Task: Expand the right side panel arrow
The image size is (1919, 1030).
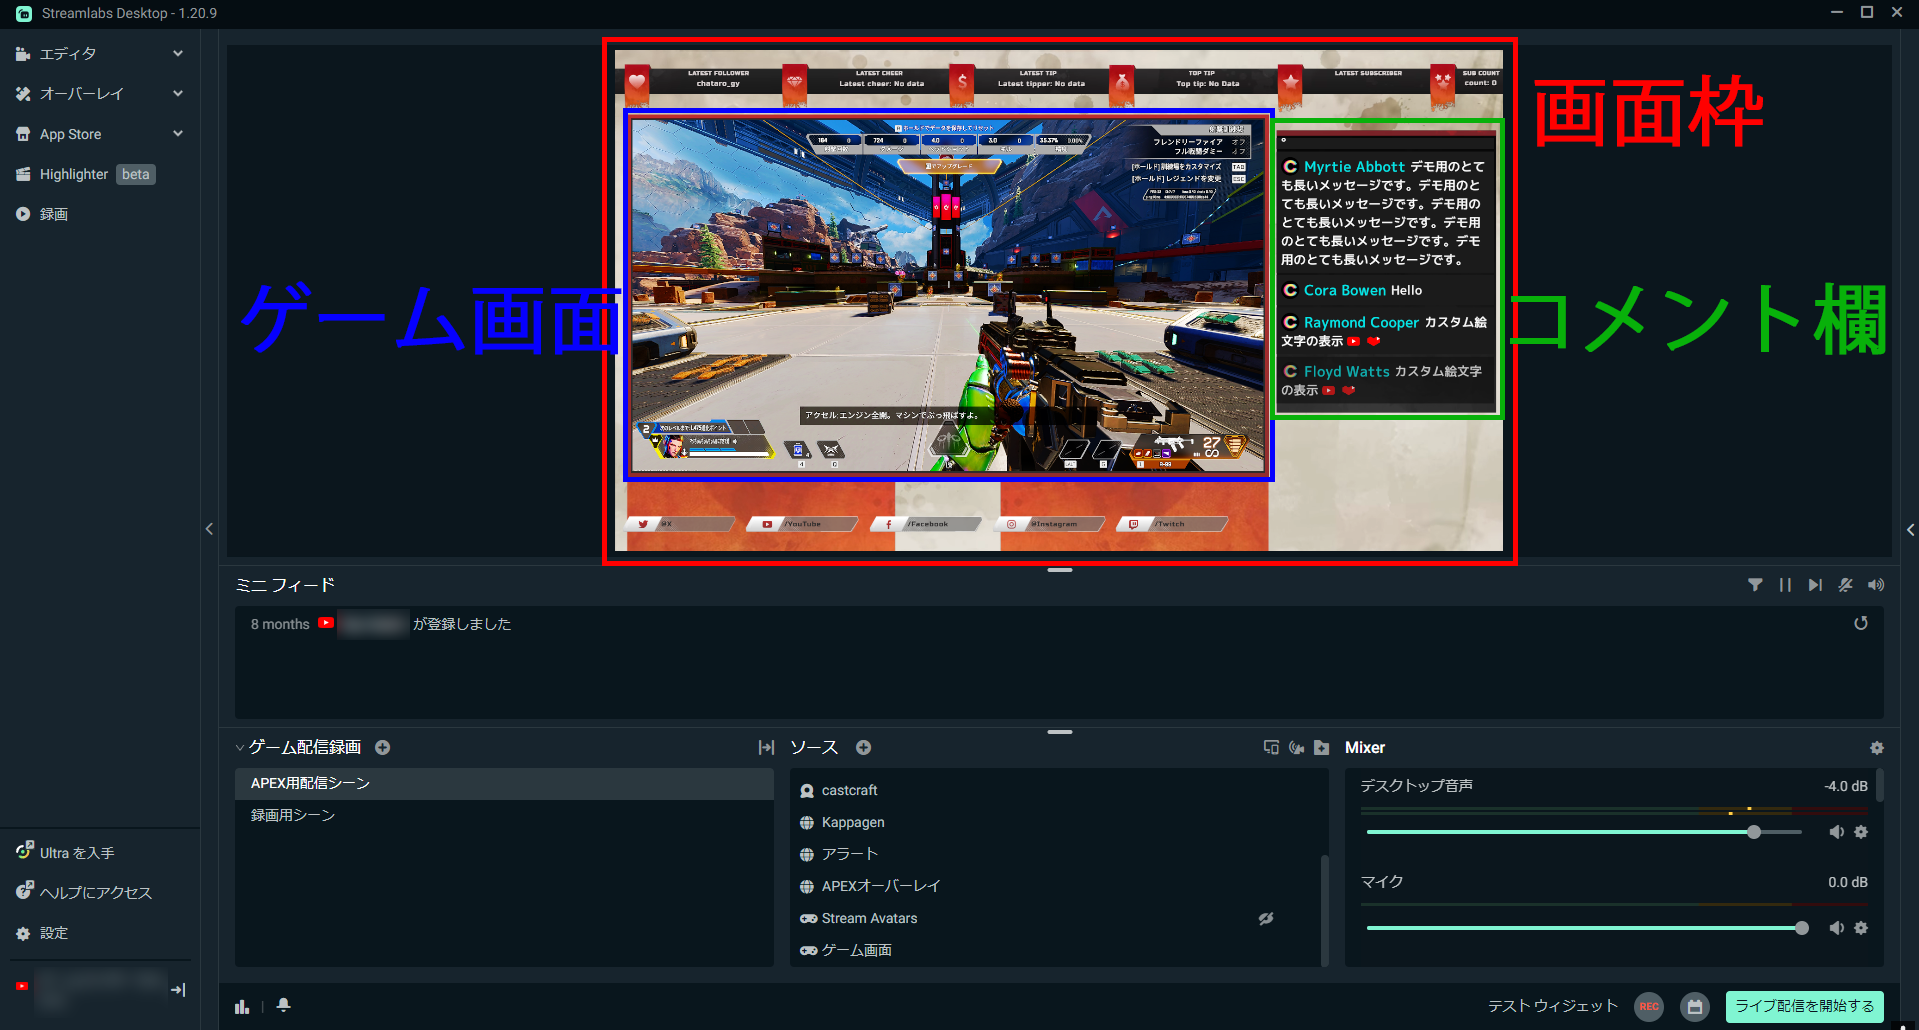Action: click(1910, 530)
